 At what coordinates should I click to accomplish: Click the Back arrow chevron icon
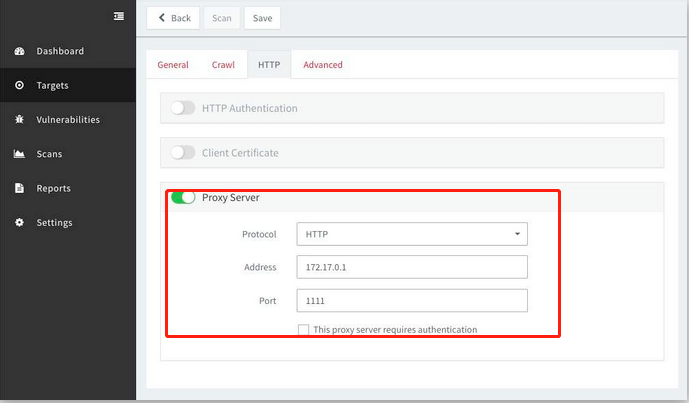[162, 18]
